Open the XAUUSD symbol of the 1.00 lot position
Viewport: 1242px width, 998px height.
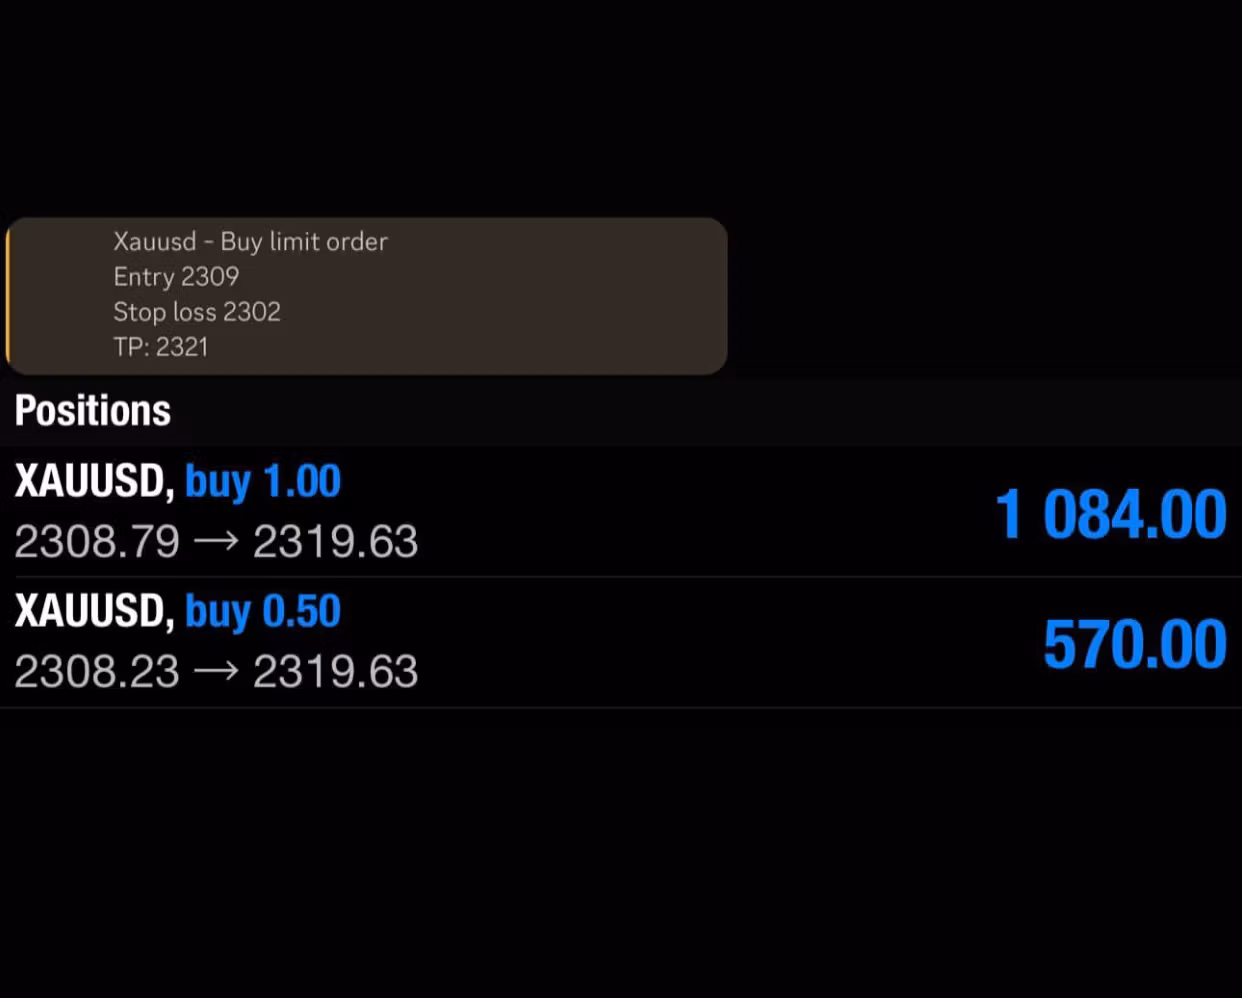pos(94,482)
